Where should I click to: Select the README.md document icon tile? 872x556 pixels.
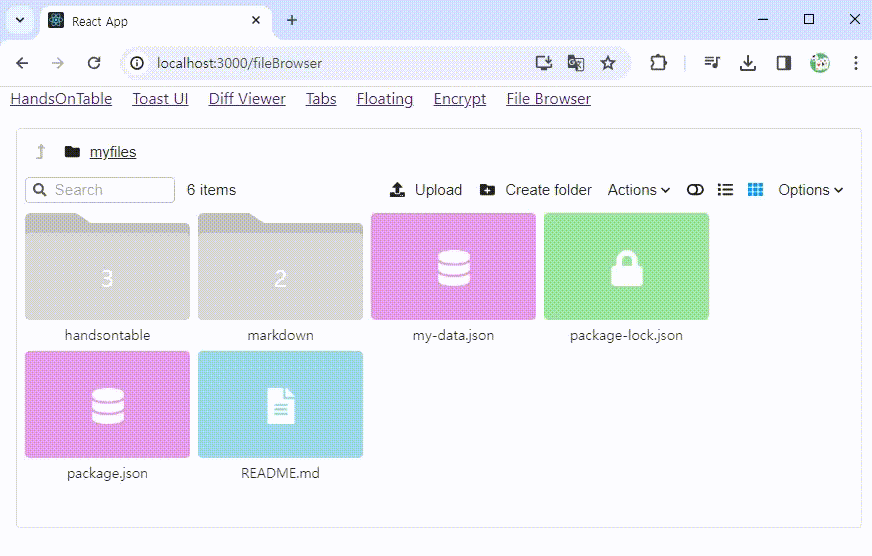tap(280, 404)
